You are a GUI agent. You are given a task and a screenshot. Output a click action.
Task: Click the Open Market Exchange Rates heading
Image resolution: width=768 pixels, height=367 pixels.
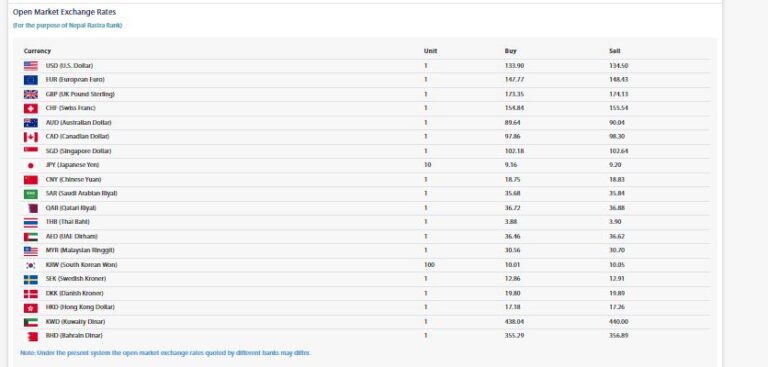click(64, 12)
